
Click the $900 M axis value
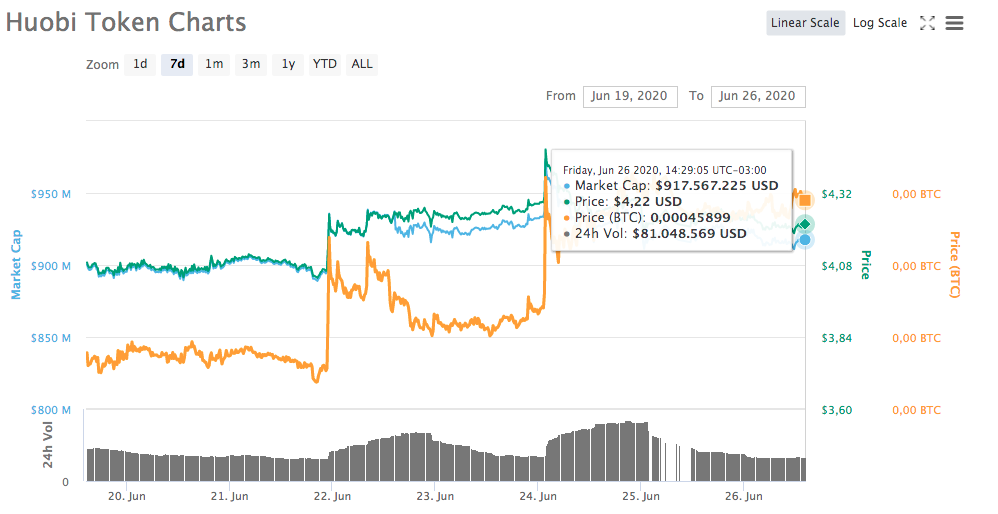point(51,266)
